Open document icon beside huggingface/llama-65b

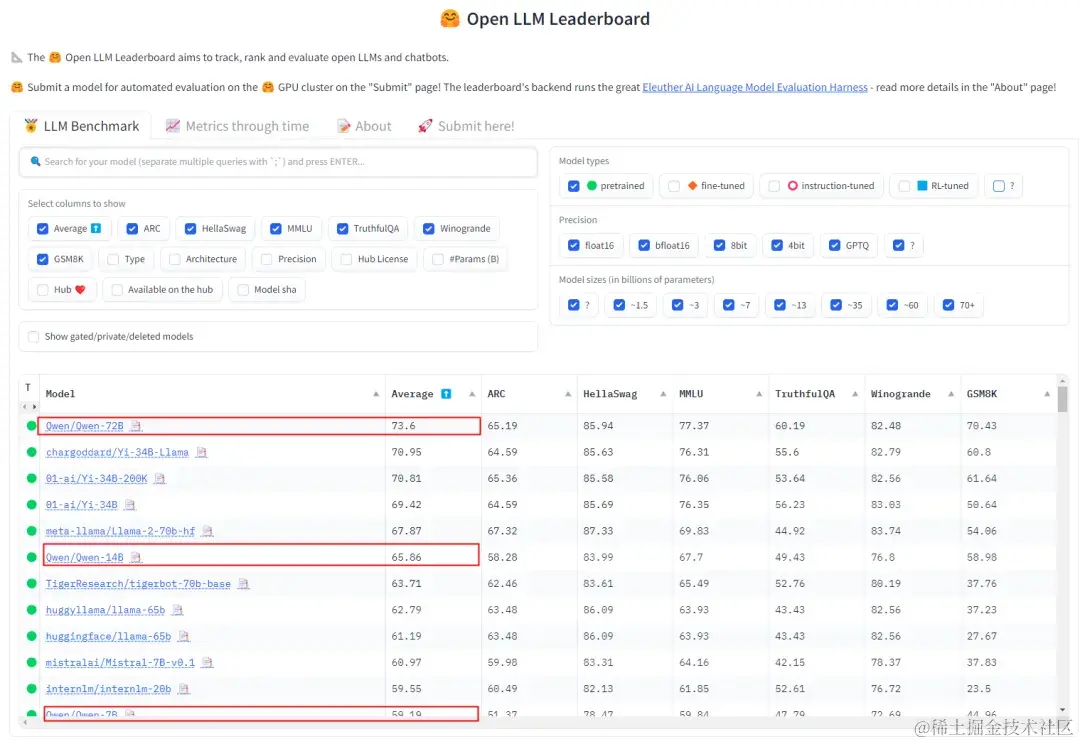click(183, 637)
